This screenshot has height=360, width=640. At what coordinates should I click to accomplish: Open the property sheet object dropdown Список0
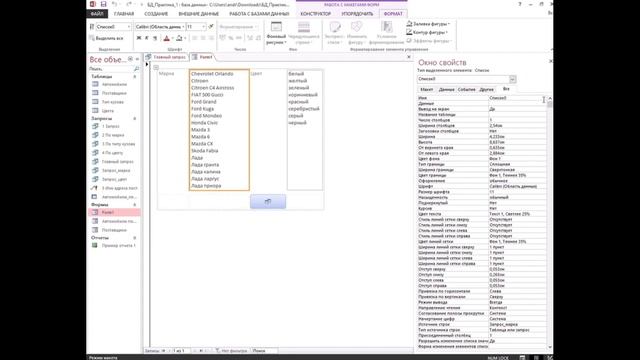point(513,79)
